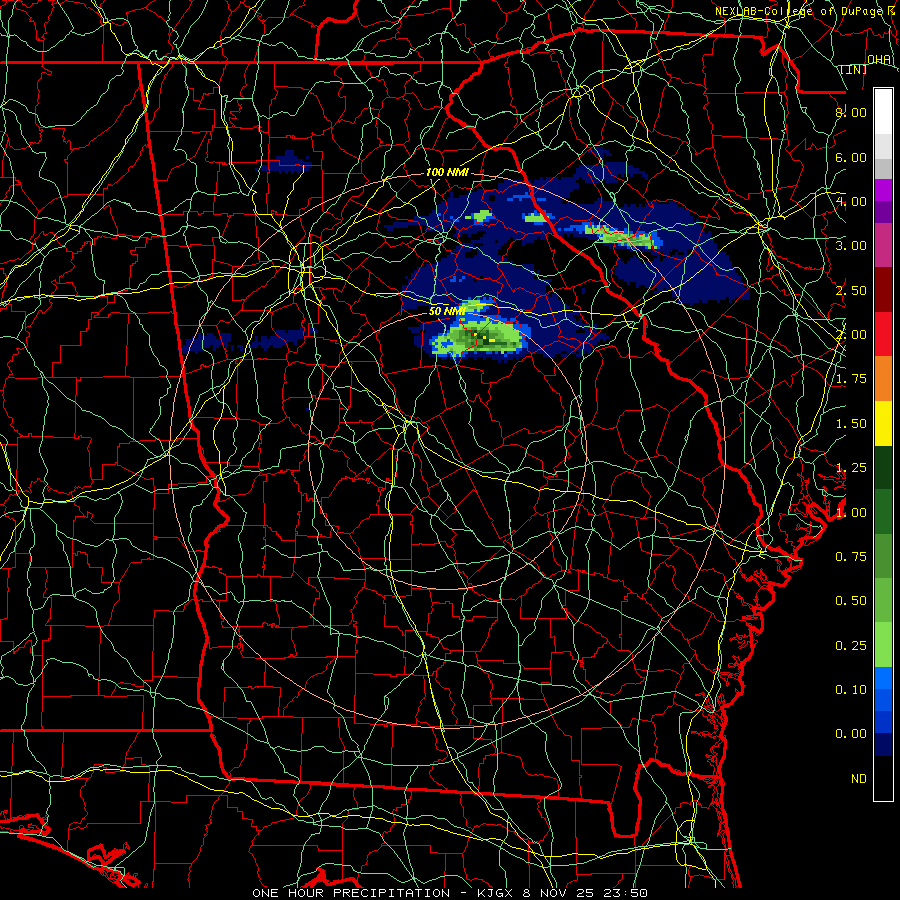Select the magenta legend swatch

tap(883, 189)
